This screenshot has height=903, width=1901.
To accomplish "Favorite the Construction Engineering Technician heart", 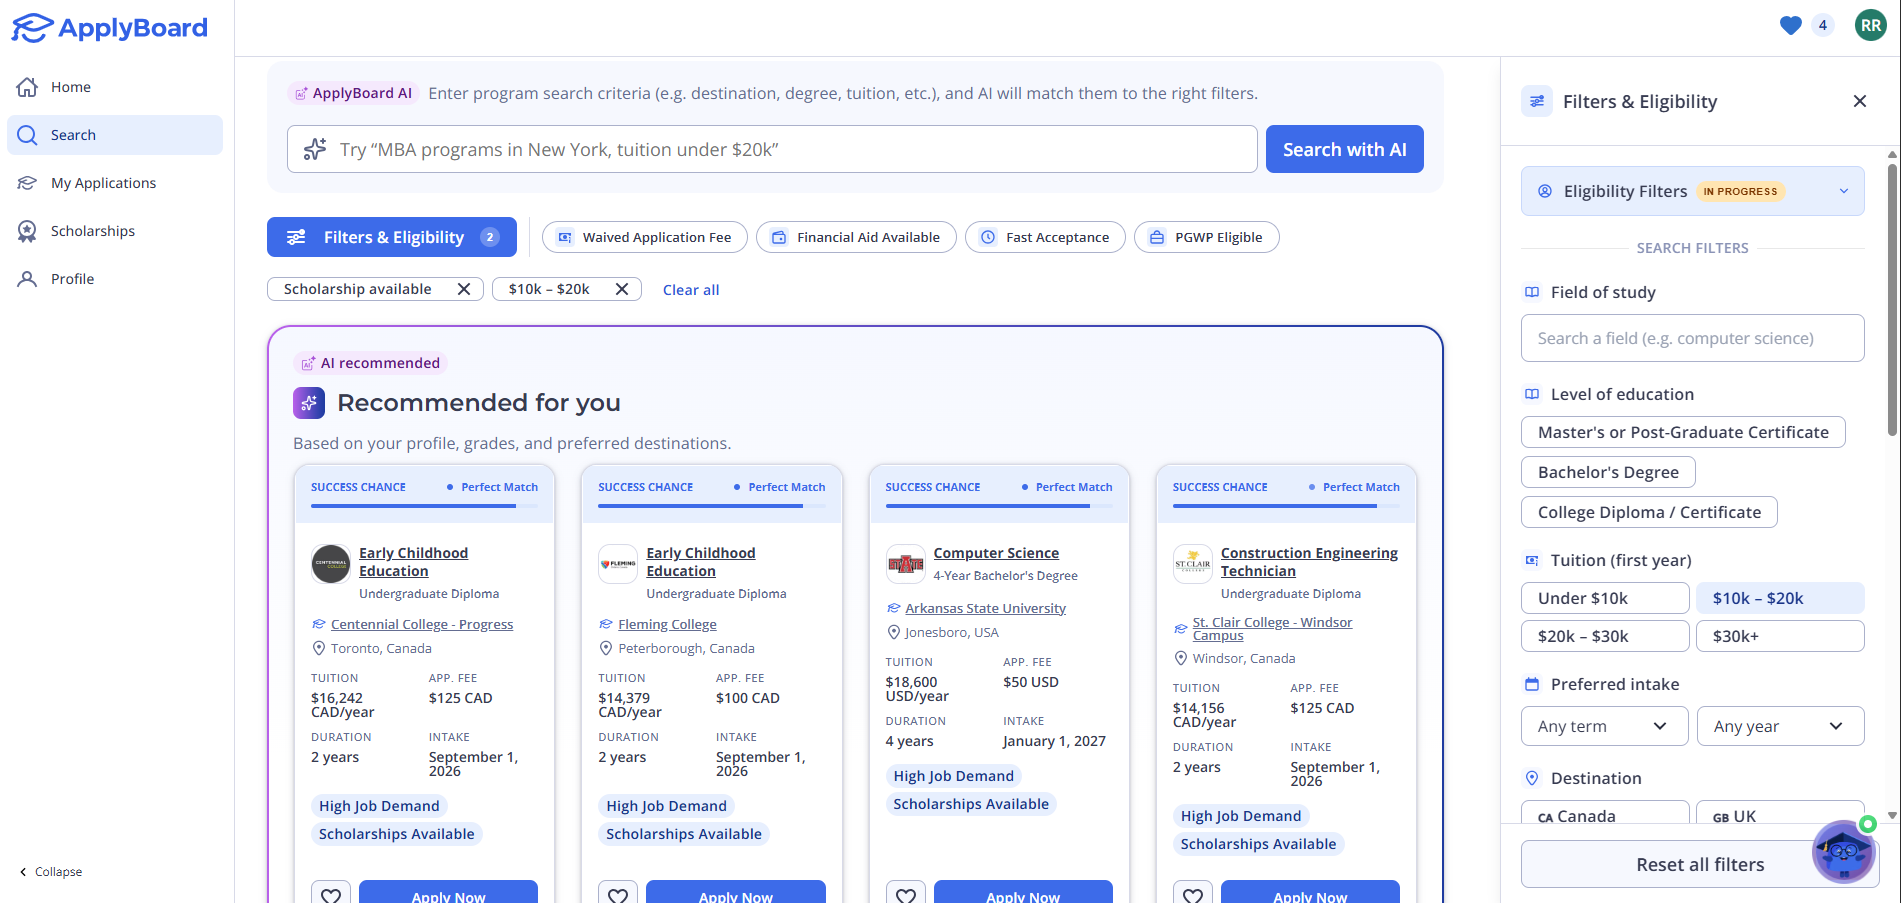I will point(1192,895).
